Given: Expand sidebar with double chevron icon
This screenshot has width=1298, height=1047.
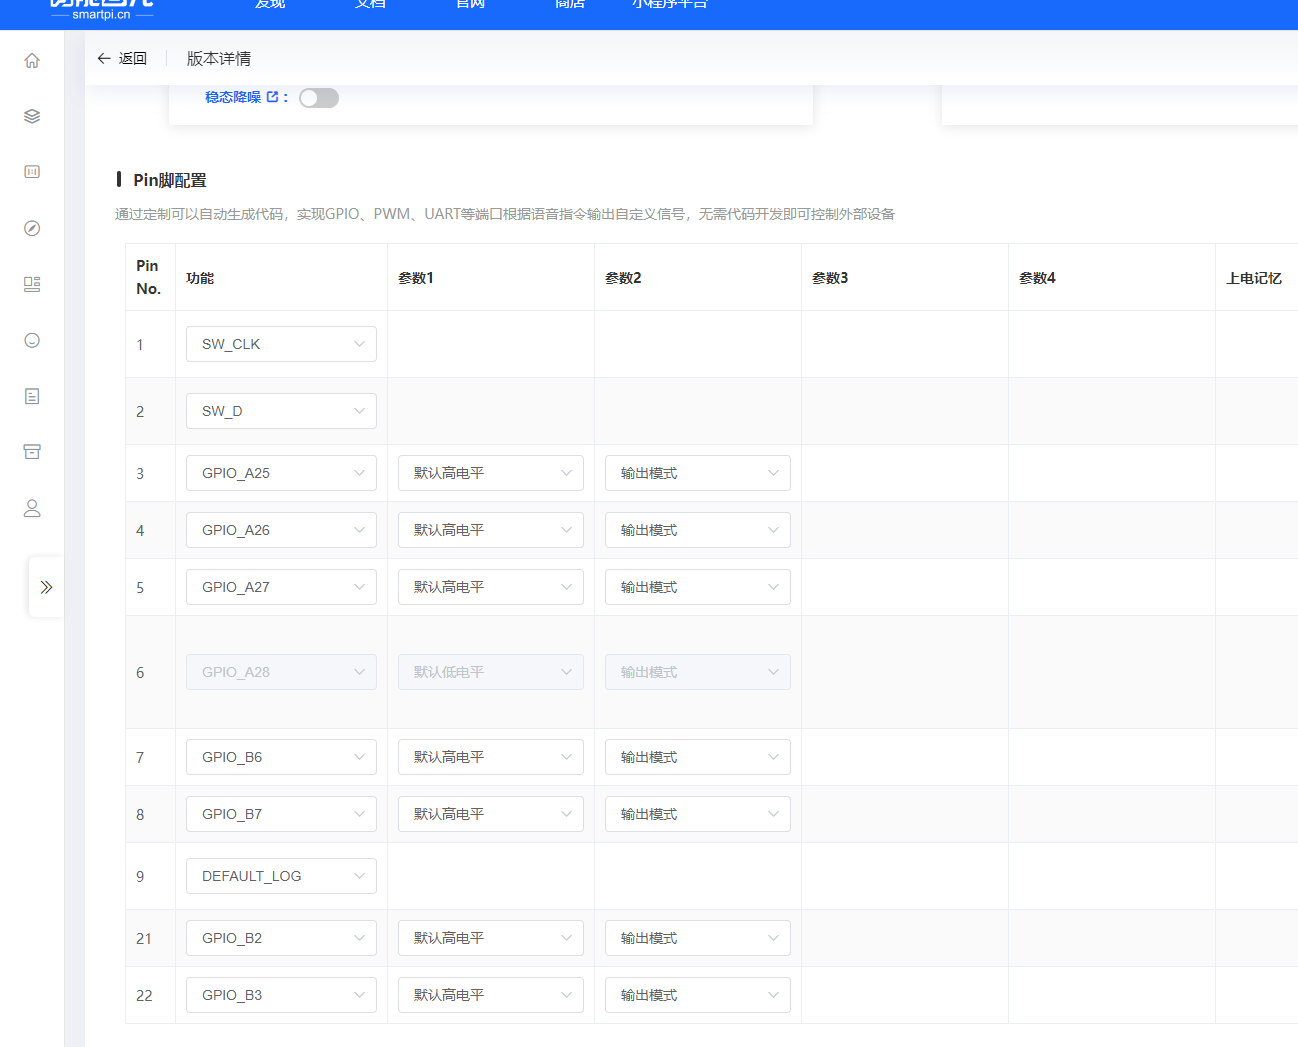Looking at the screenshot, I should [46, 587].
